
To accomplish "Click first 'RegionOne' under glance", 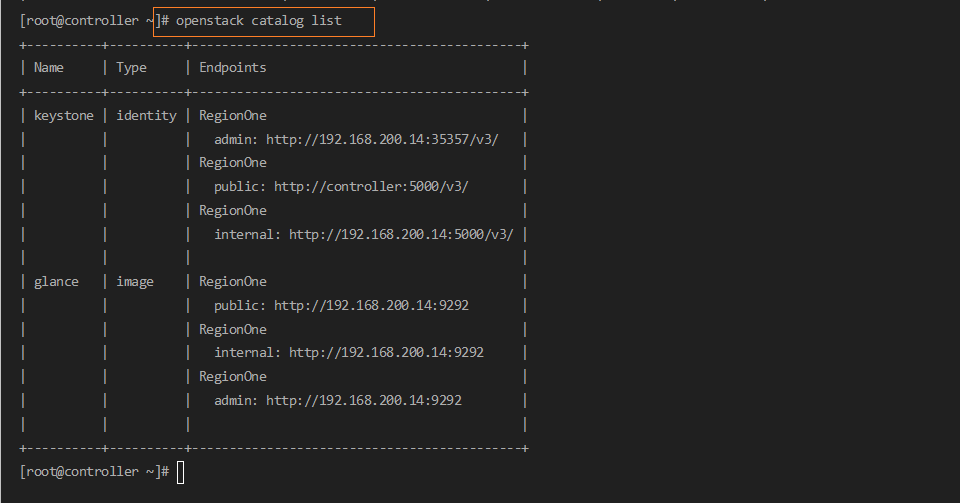I will point(232,282).
